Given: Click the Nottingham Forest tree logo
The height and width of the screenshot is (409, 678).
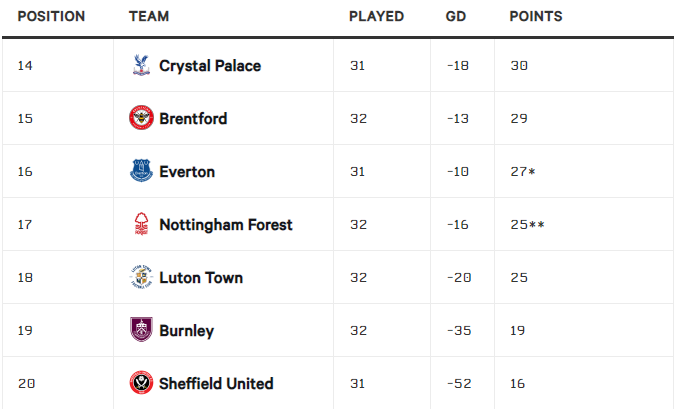Looking at the screenshot, I should click(x=141, y=224).
